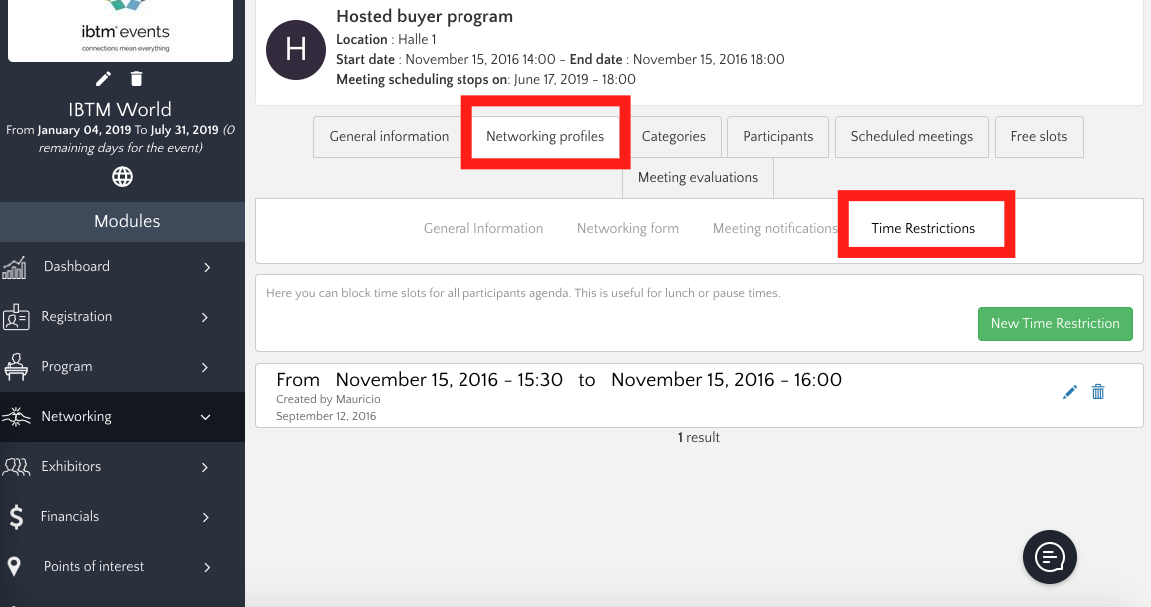Open the Networking form sub-tab
The image size is (1151, 607).
[627, 228]
